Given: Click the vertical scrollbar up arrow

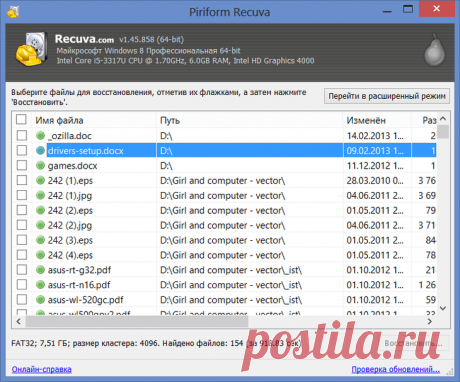Looking at the screenshot, I should pyautogui.click(x=443, y=119).
